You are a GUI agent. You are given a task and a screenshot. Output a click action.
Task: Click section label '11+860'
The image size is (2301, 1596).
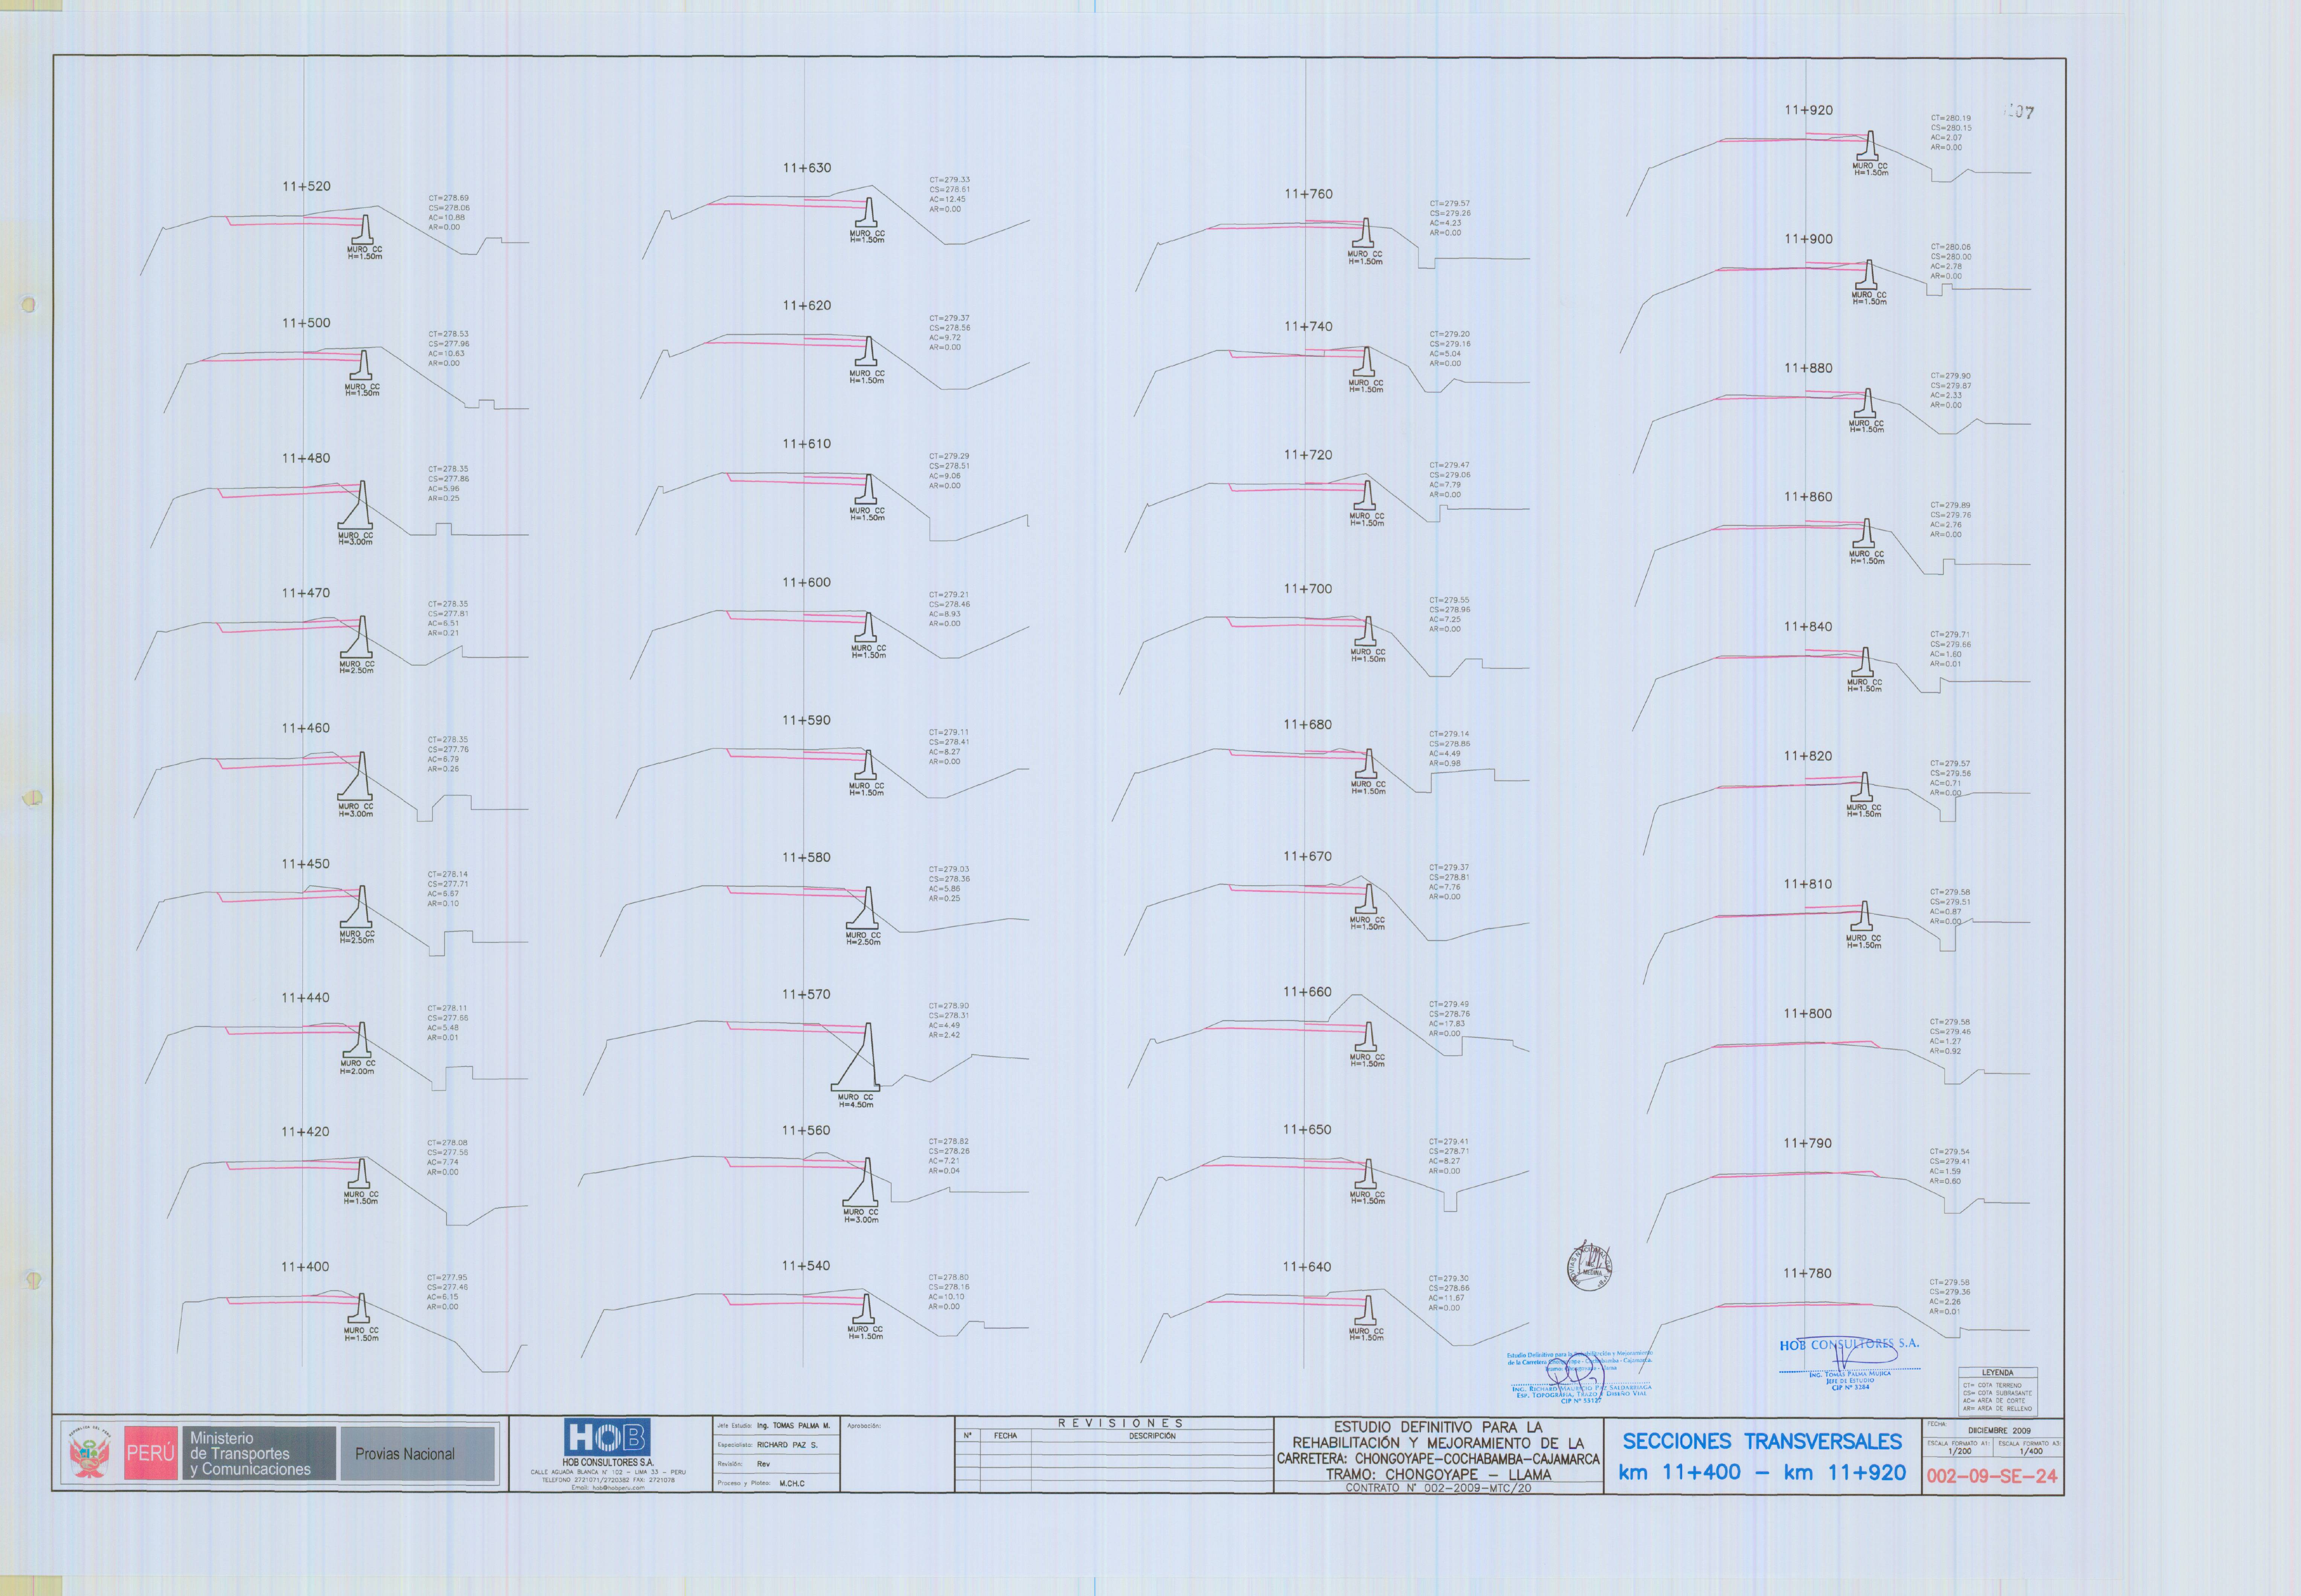1809,497
